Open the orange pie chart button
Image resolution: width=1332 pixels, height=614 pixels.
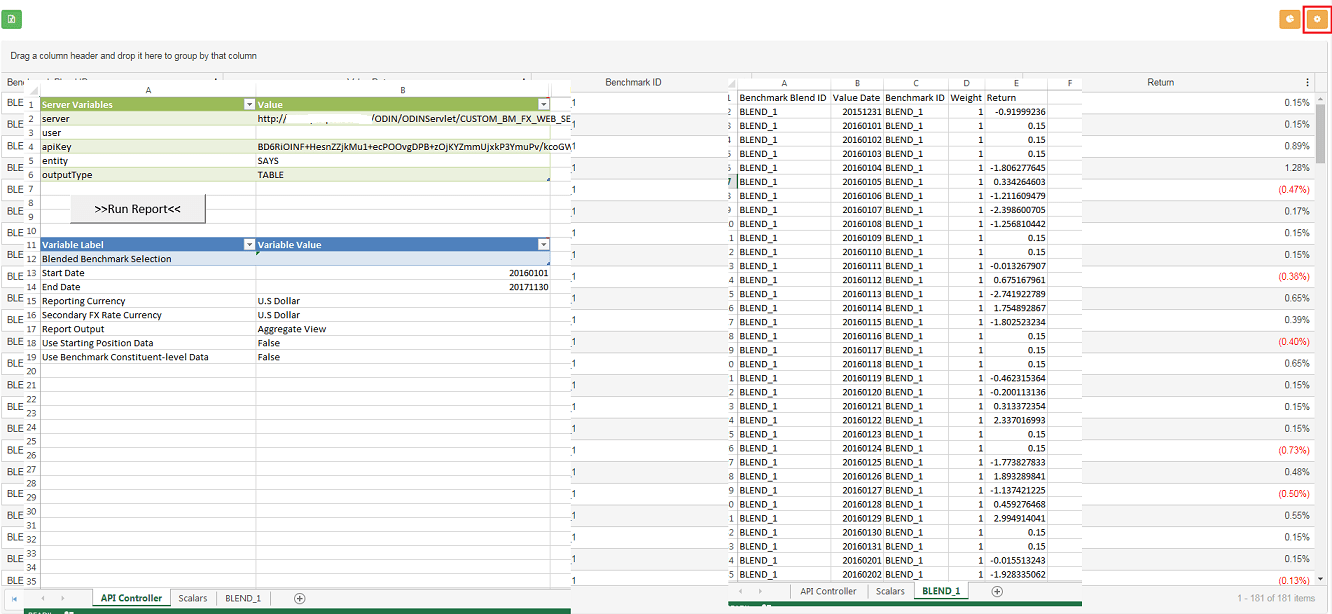1290,19
